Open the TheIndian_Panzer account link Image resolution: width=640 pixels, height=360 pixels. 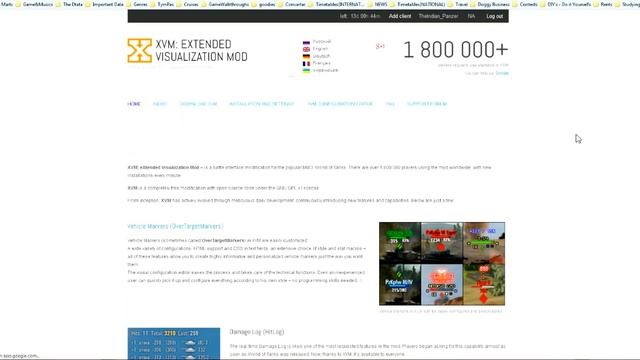point(438,16)
